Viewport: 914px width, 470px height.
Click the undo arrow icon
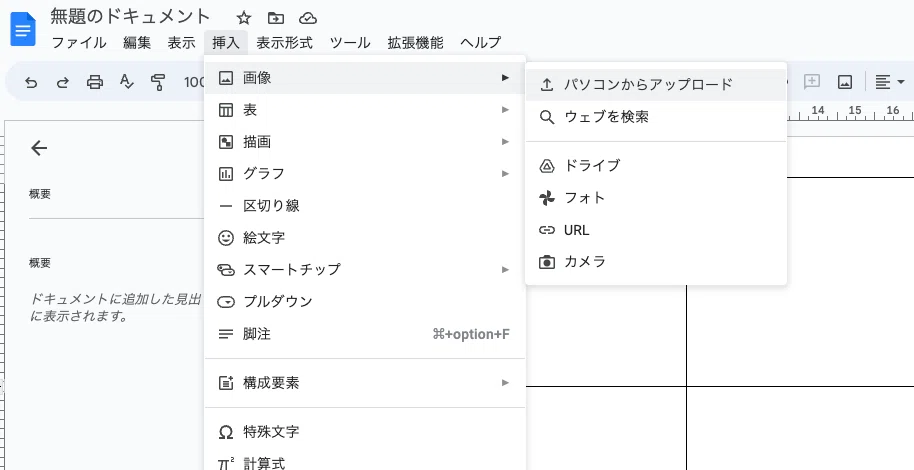31,82
